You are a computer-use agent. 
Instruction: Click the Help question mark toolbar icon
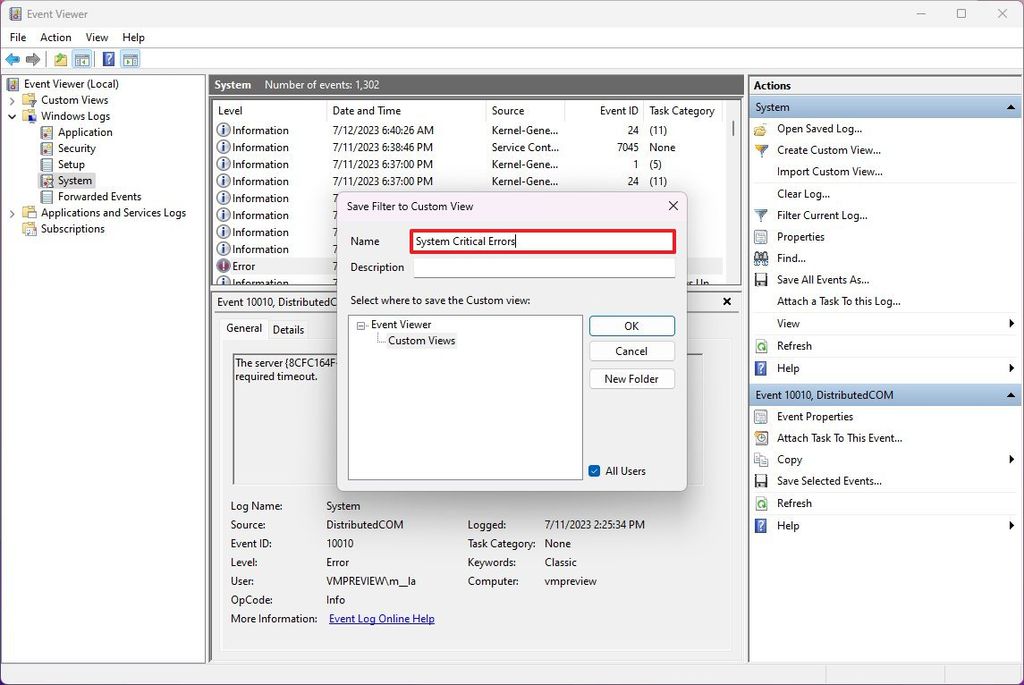click(x=107, y=58)
